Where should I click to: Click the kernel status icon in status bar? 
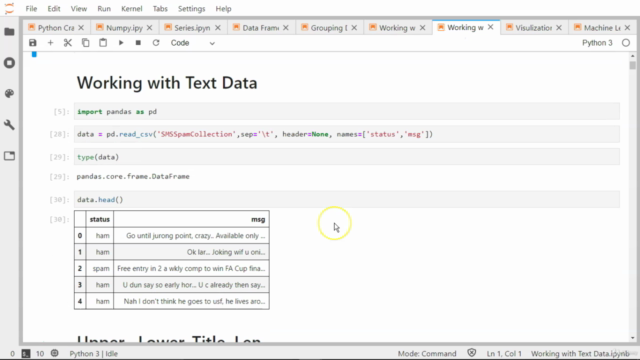click(55, 353)
